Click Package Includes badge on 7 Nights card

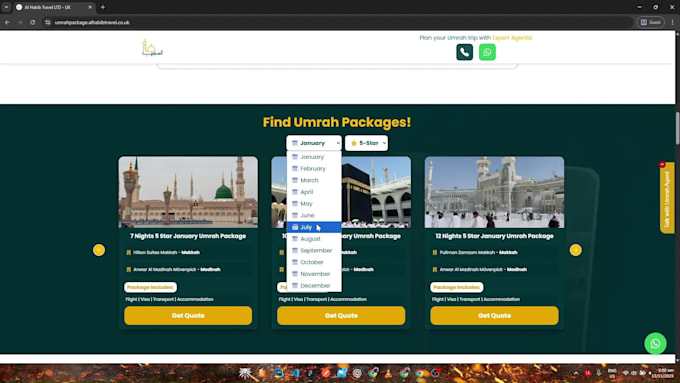pos(150,287)
